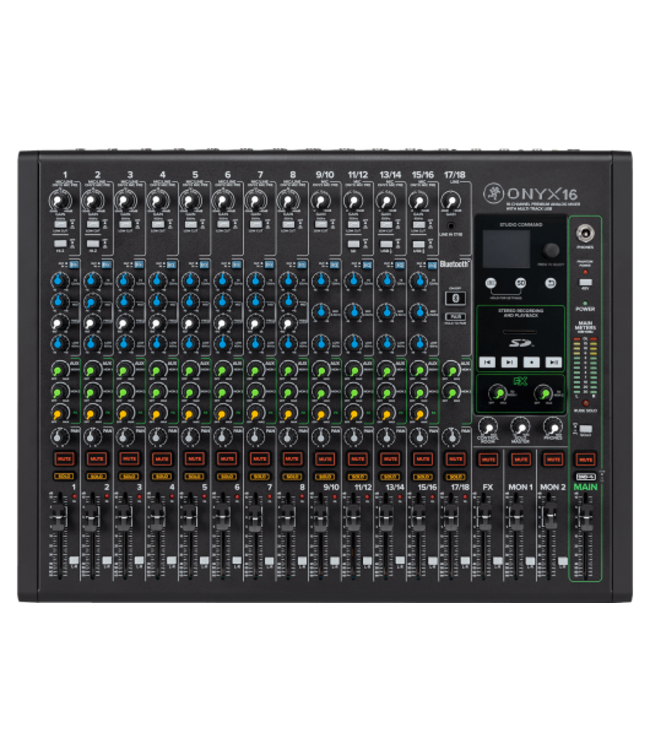Solo channel 5
This screenshot has width=650, height=750.
point(194,476)
